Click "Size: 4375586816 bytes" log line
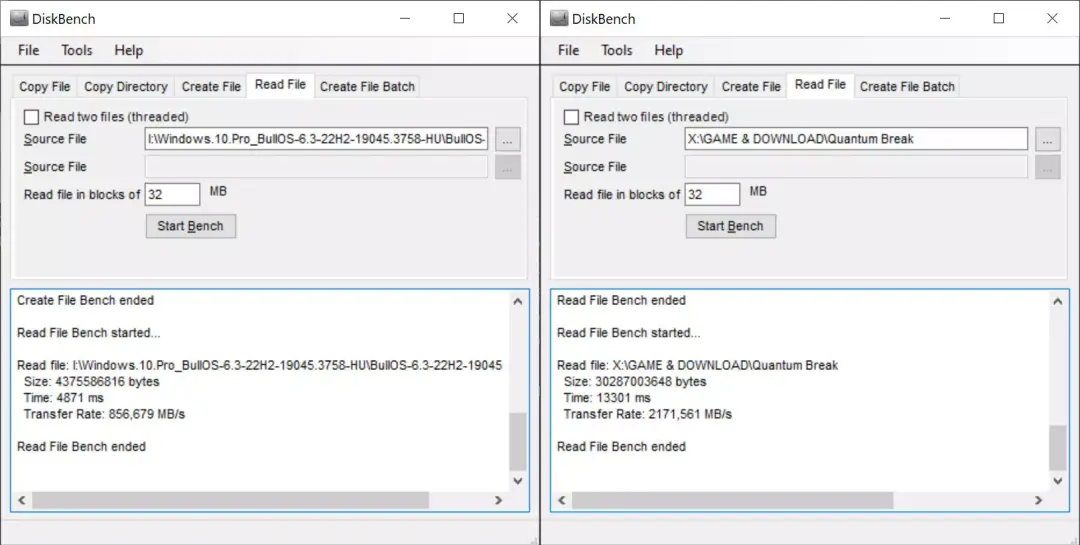1080x545 pixels. [91, 382]
